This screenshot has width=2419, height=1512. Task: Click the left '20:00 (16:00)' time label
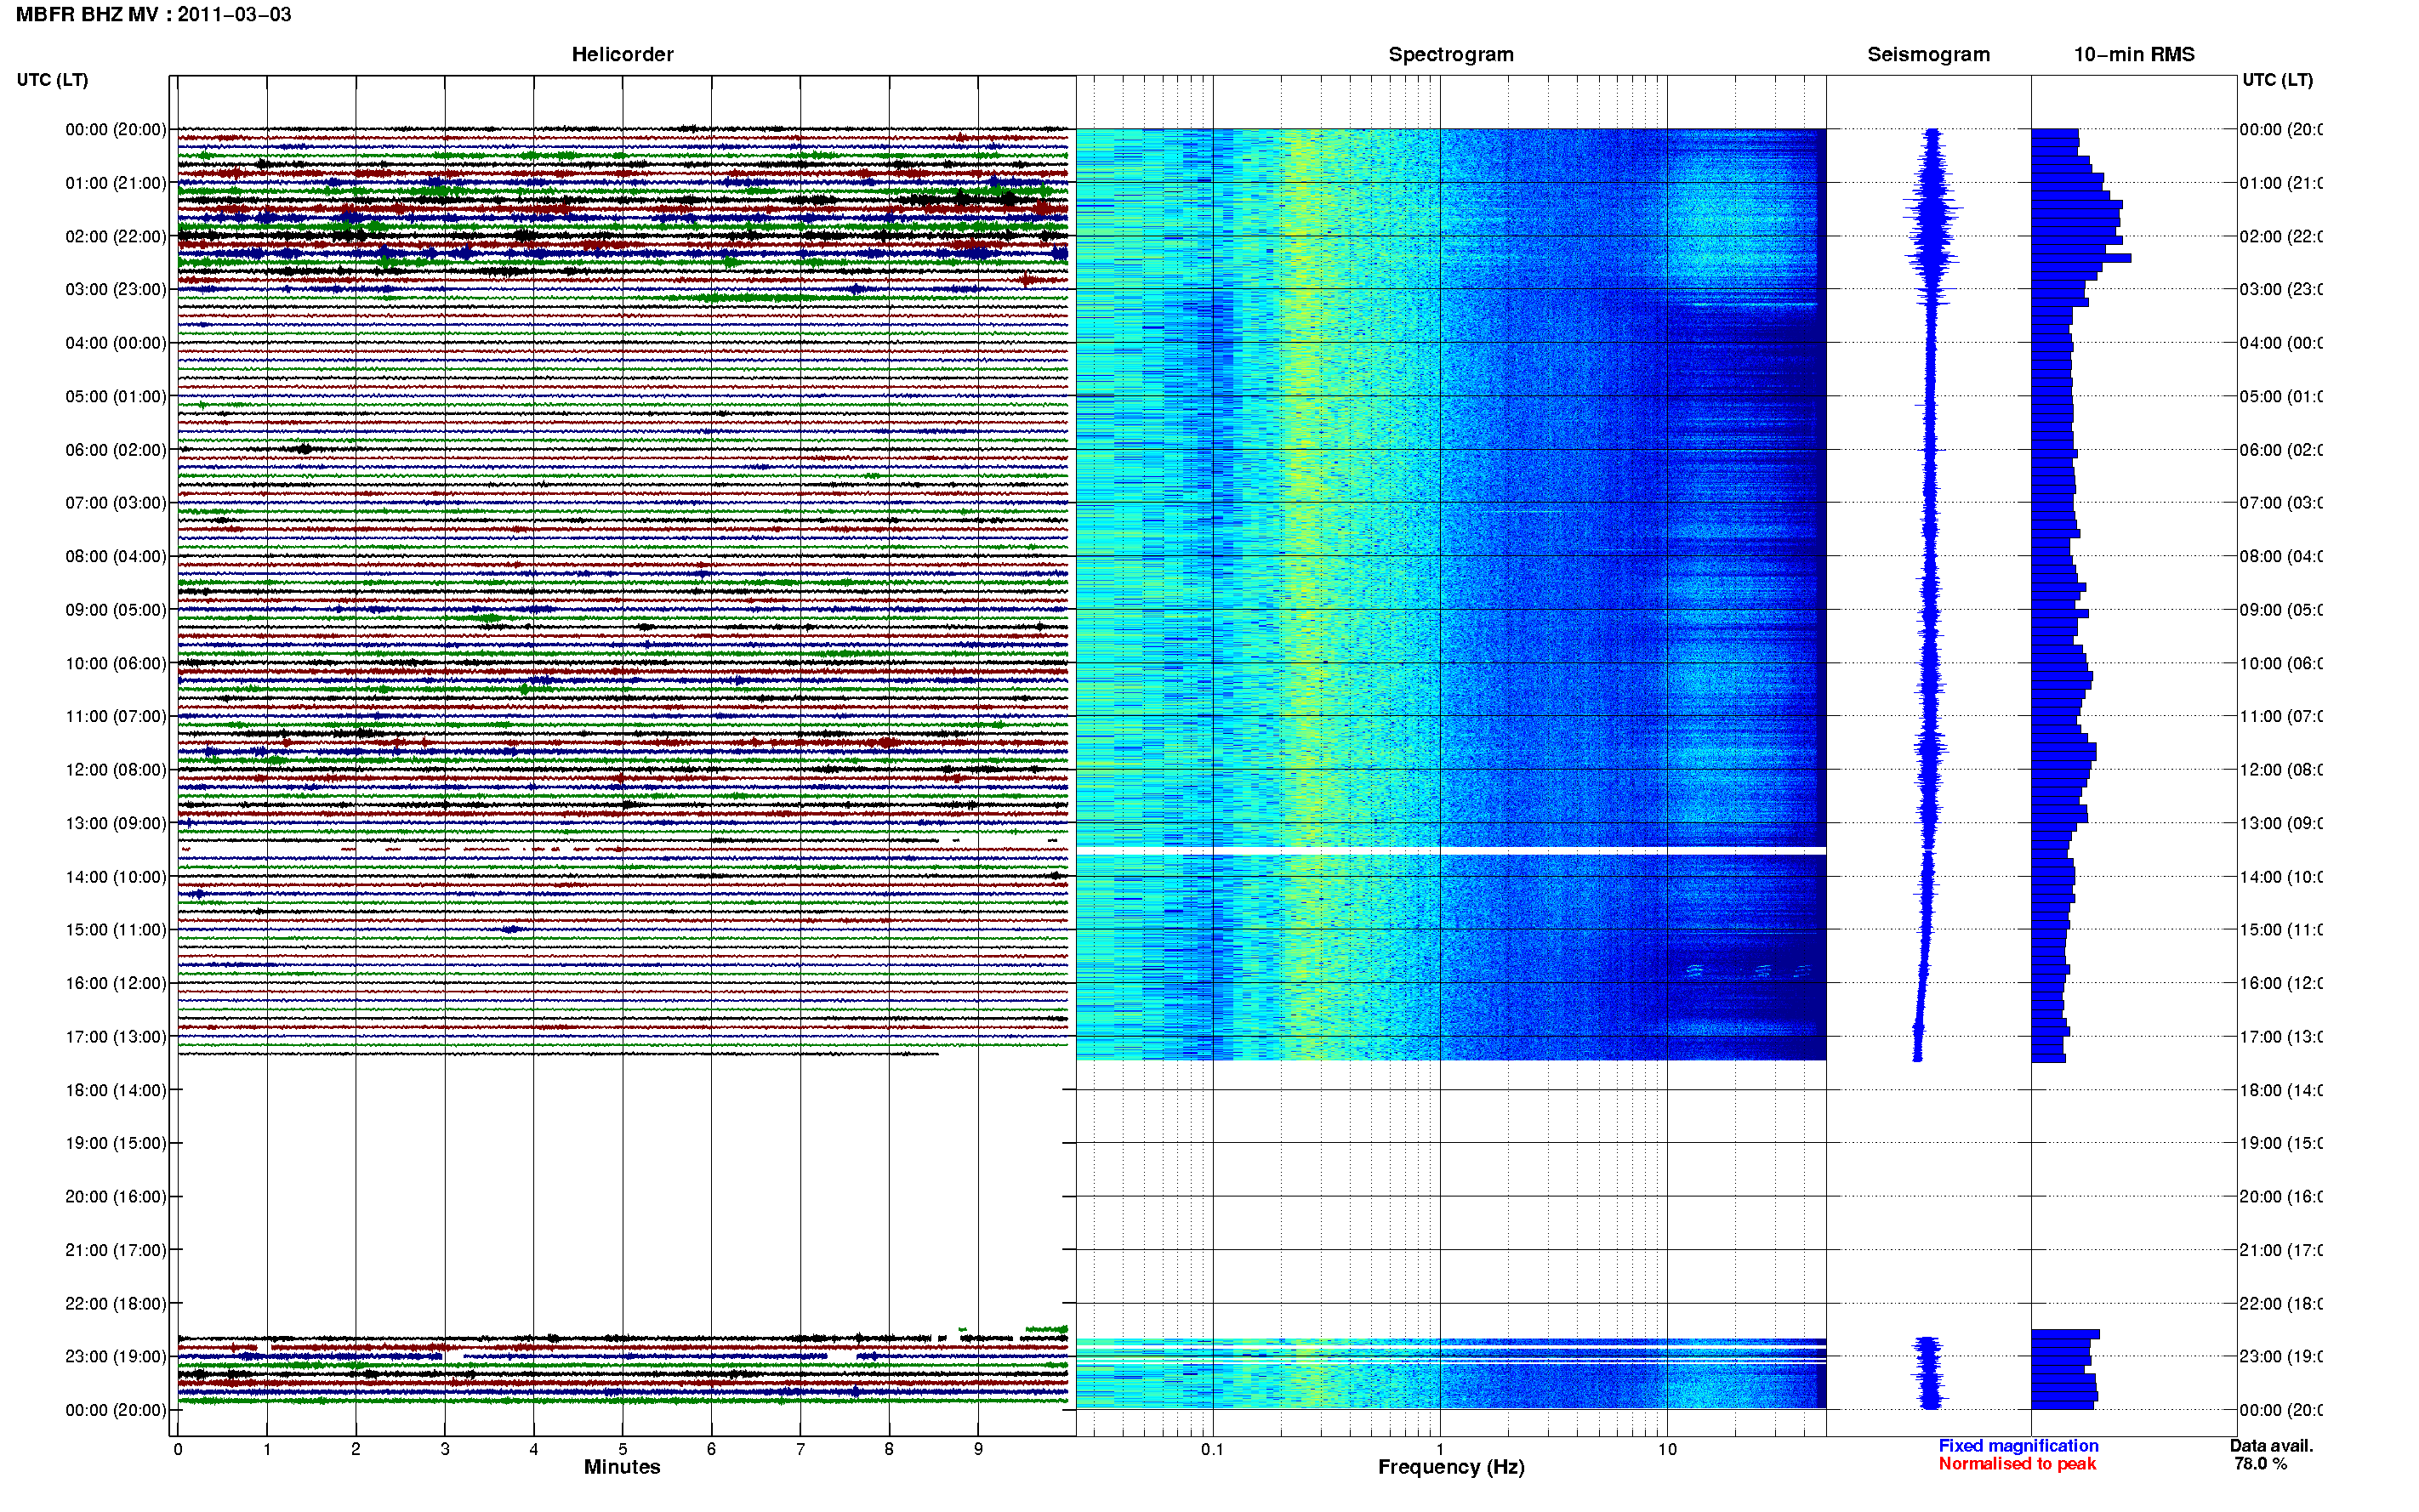[116, 1197]
